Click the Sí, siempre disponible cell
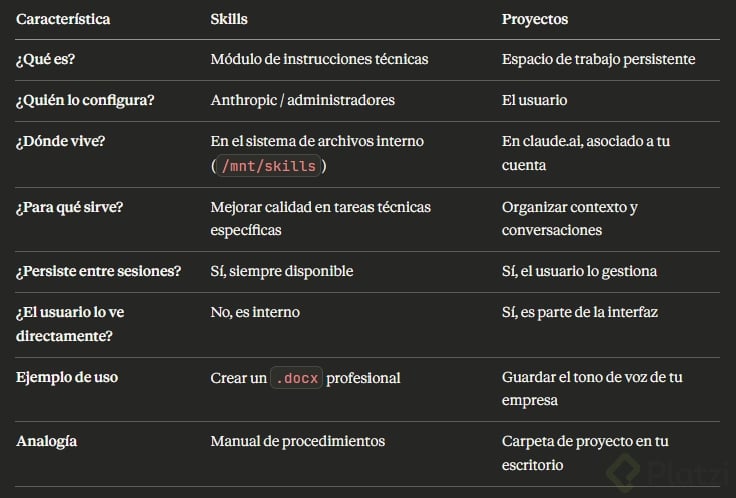The width and height of the screenshot is (736, 498). [282, 271]
